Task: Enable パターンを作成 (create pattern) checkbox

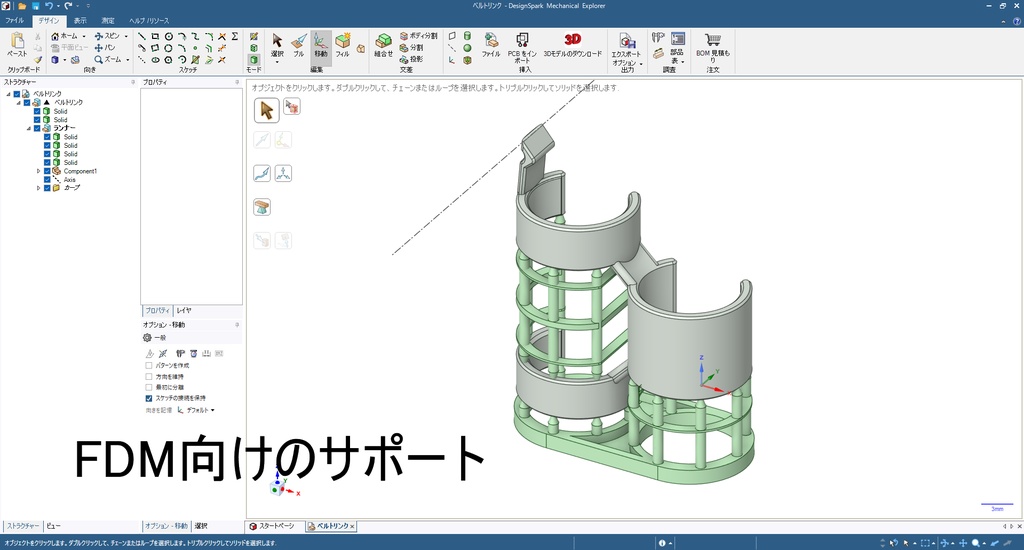Action: (149, 366)
